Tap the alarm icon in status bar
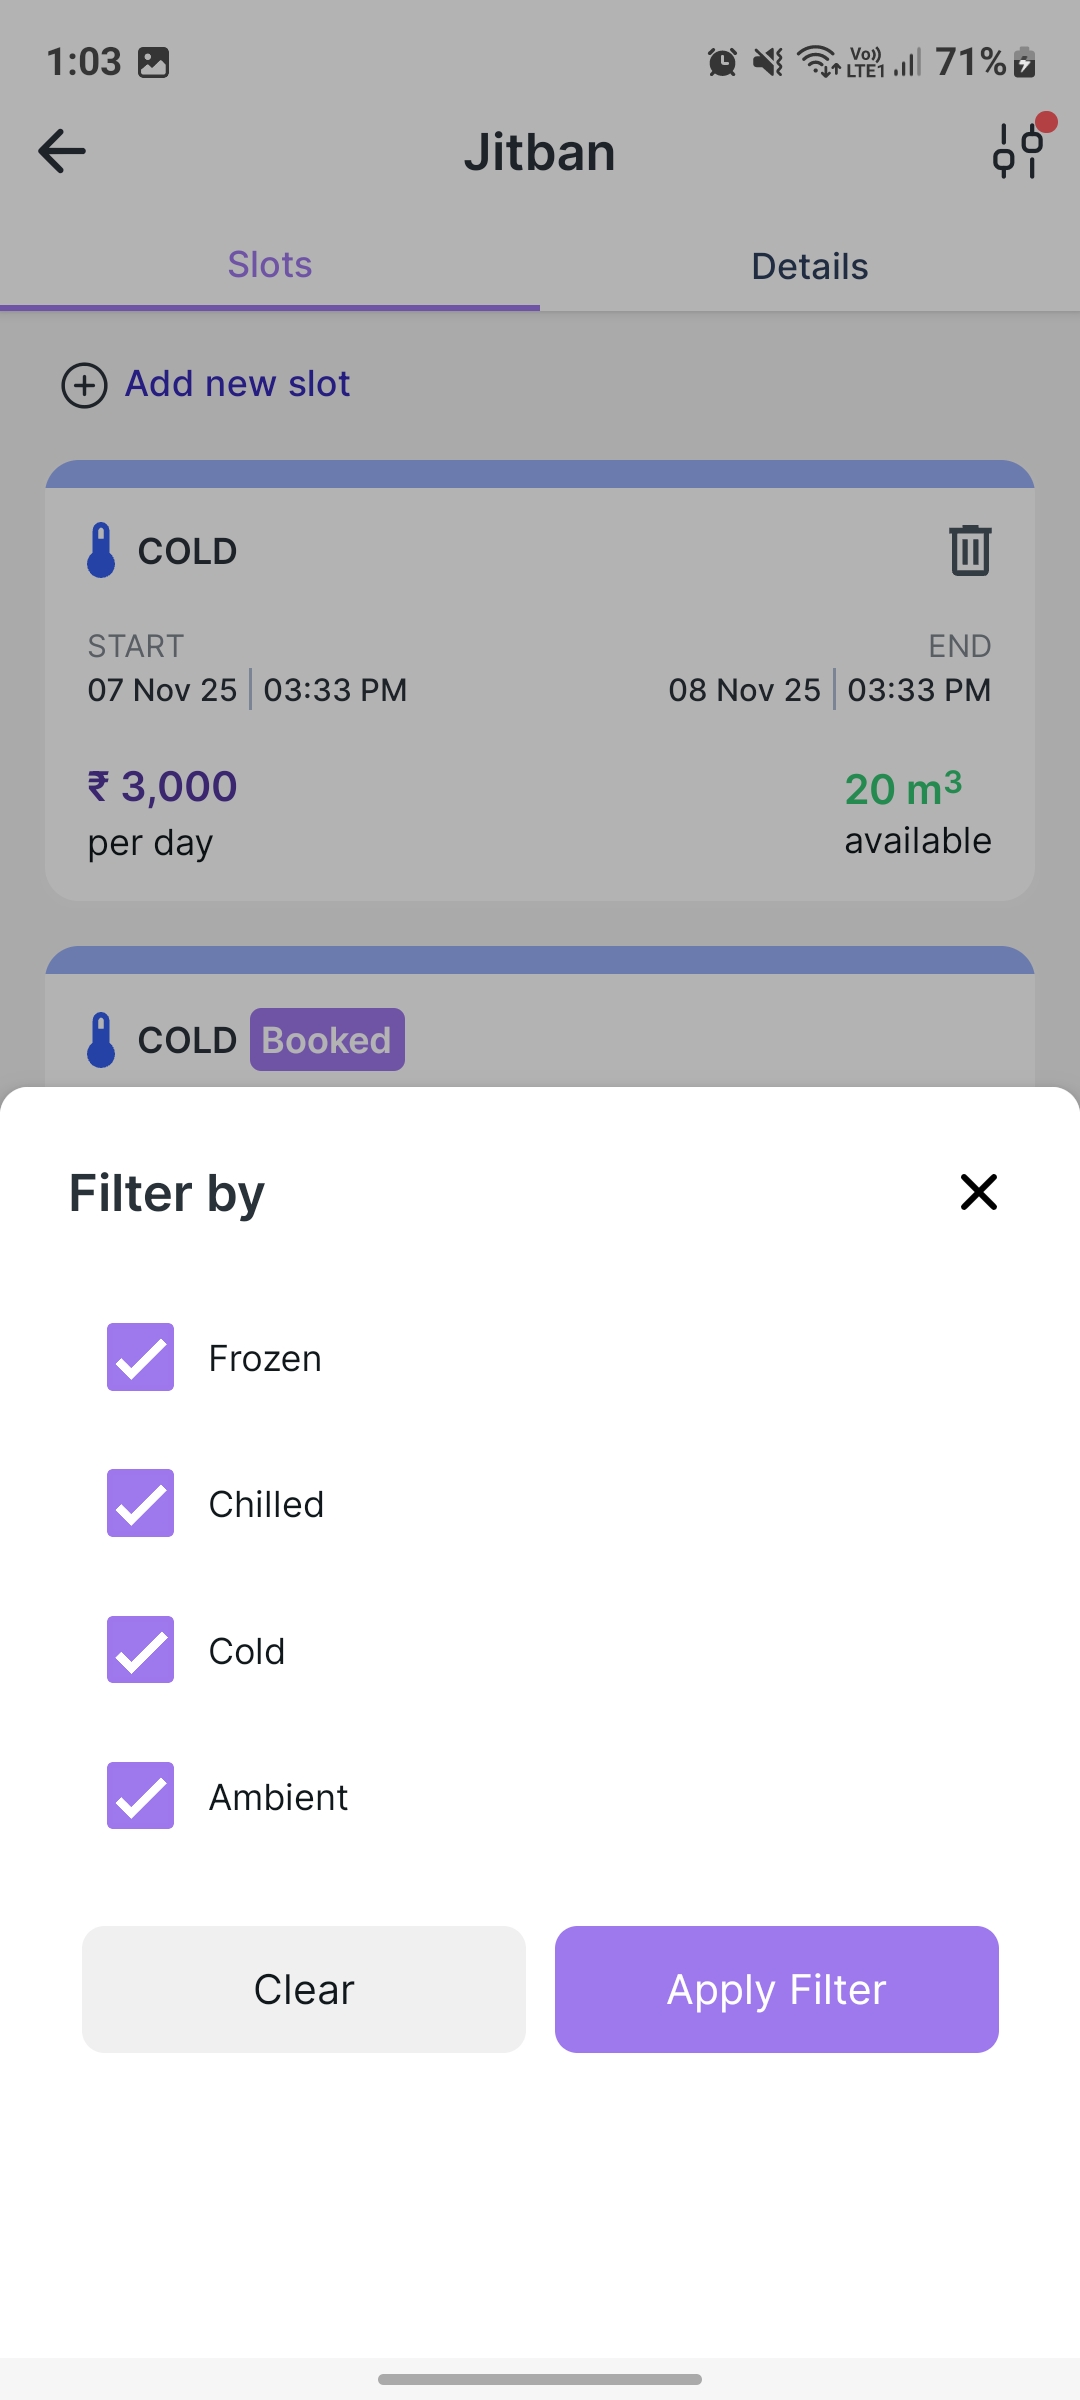 722,62
